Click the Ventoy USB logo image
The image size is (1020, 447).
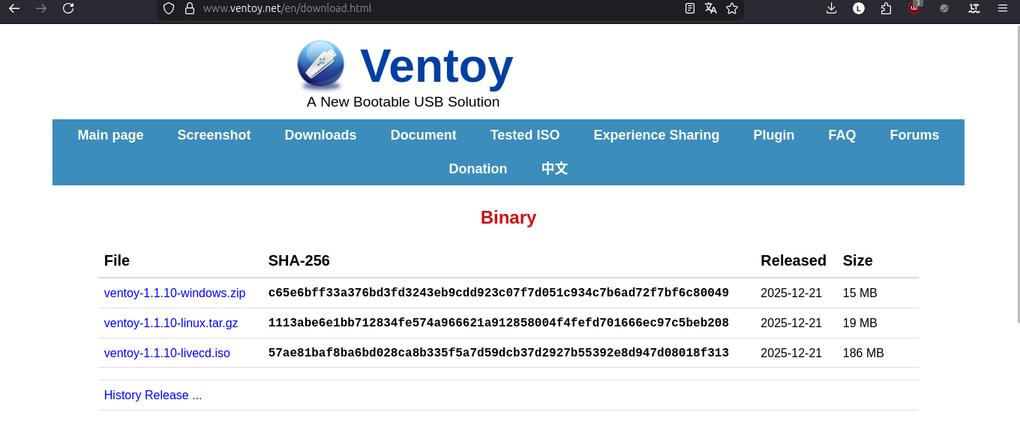(320, 65)
